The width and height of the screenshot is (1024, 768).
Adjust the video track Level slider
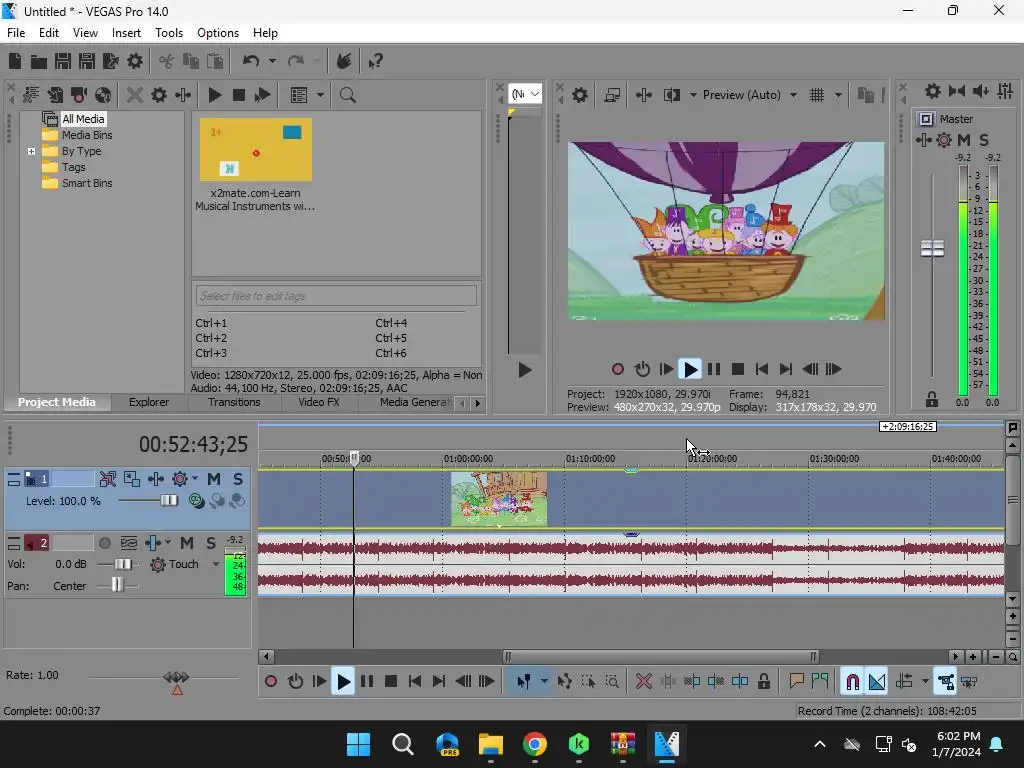pos(168,501)
